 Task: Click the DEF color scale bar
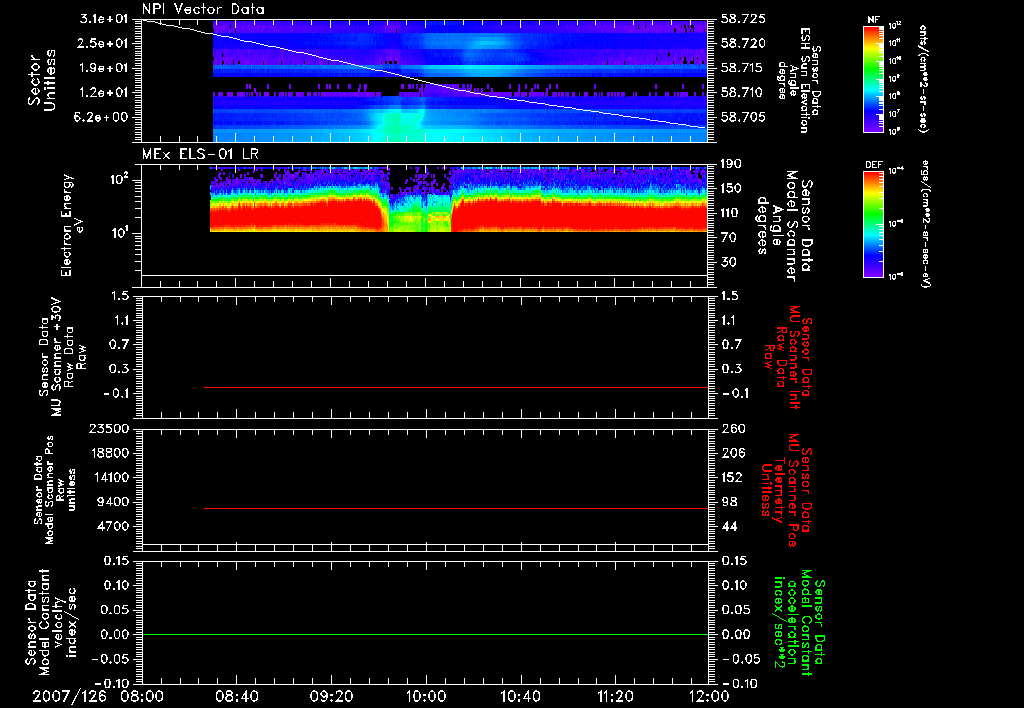point(874,224)
